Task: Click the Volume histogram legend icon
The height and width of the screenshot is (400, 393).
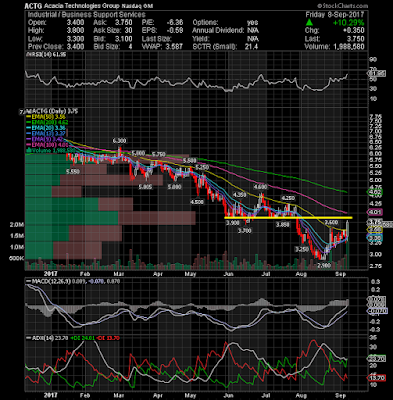Action: [28, 150]
